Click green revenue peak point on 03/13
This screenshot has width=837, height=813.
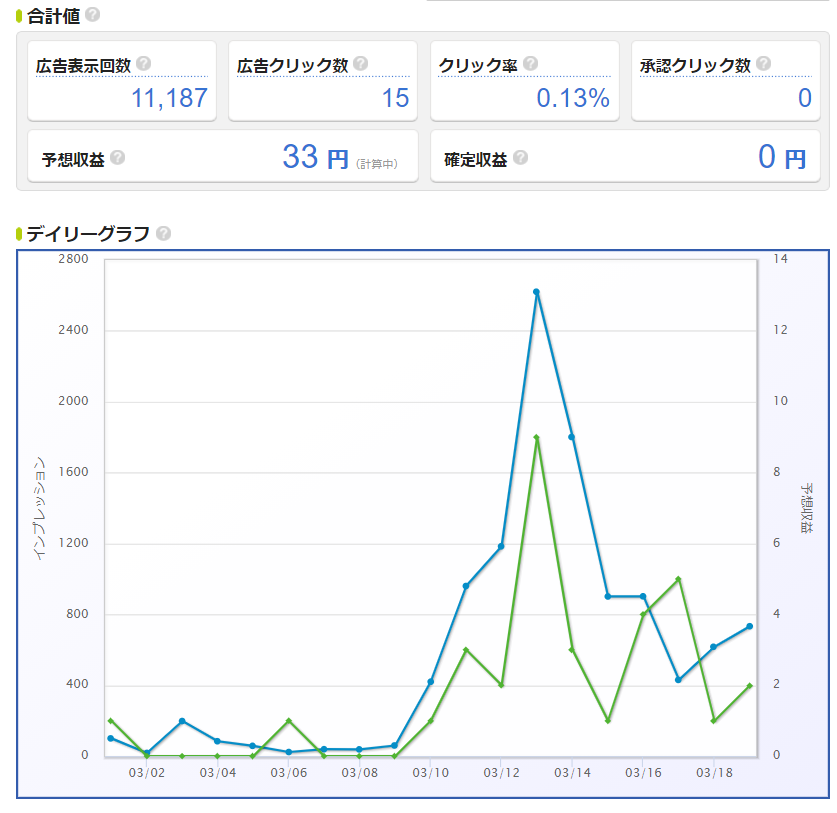click(x=536, y=437)
